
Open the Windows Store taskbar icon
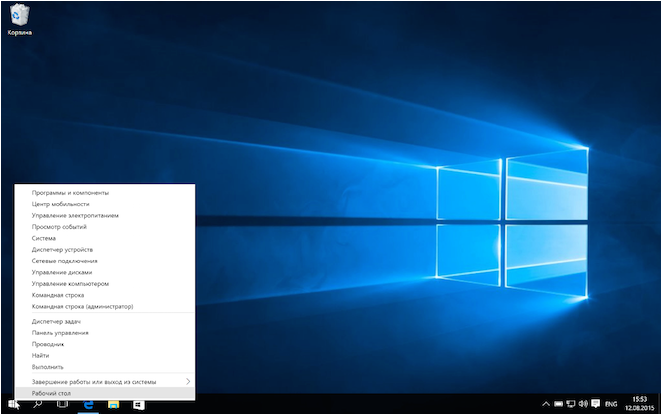(138, 404)
